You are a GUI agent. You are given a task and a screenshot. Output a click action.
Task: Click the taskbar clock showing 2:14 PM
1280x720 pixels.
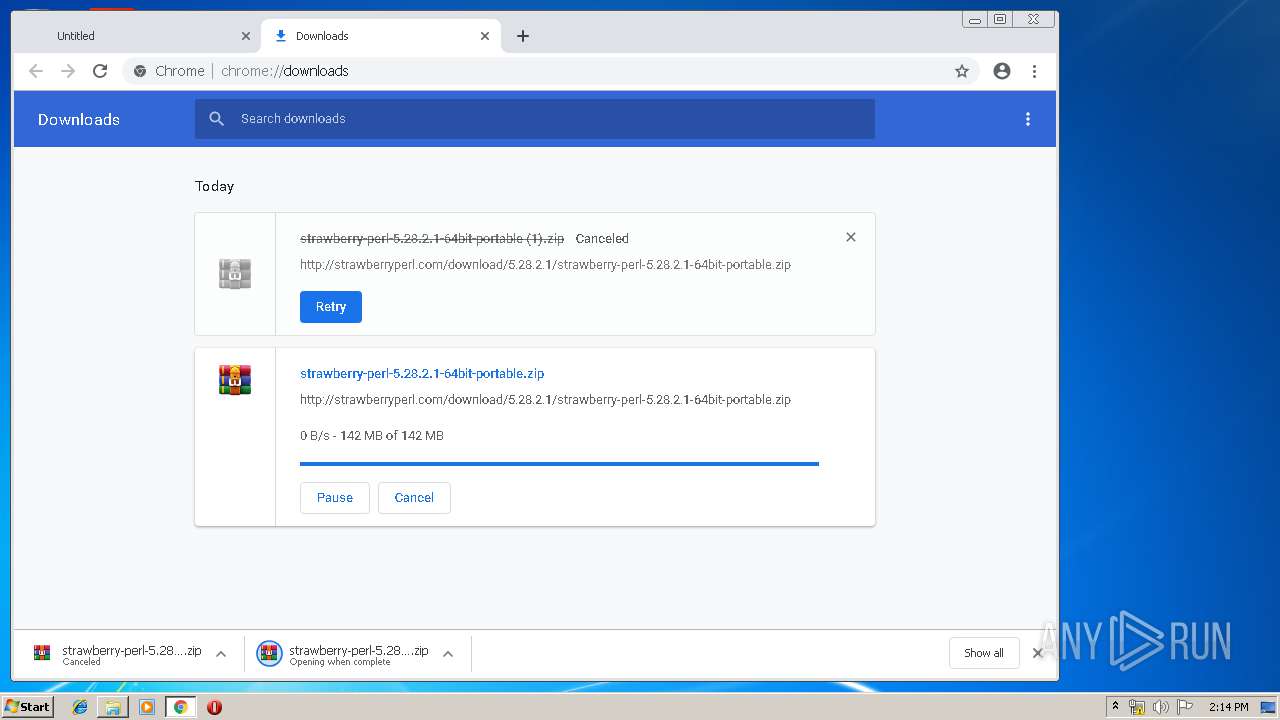pyautogui.click(x=1228, y=707)
